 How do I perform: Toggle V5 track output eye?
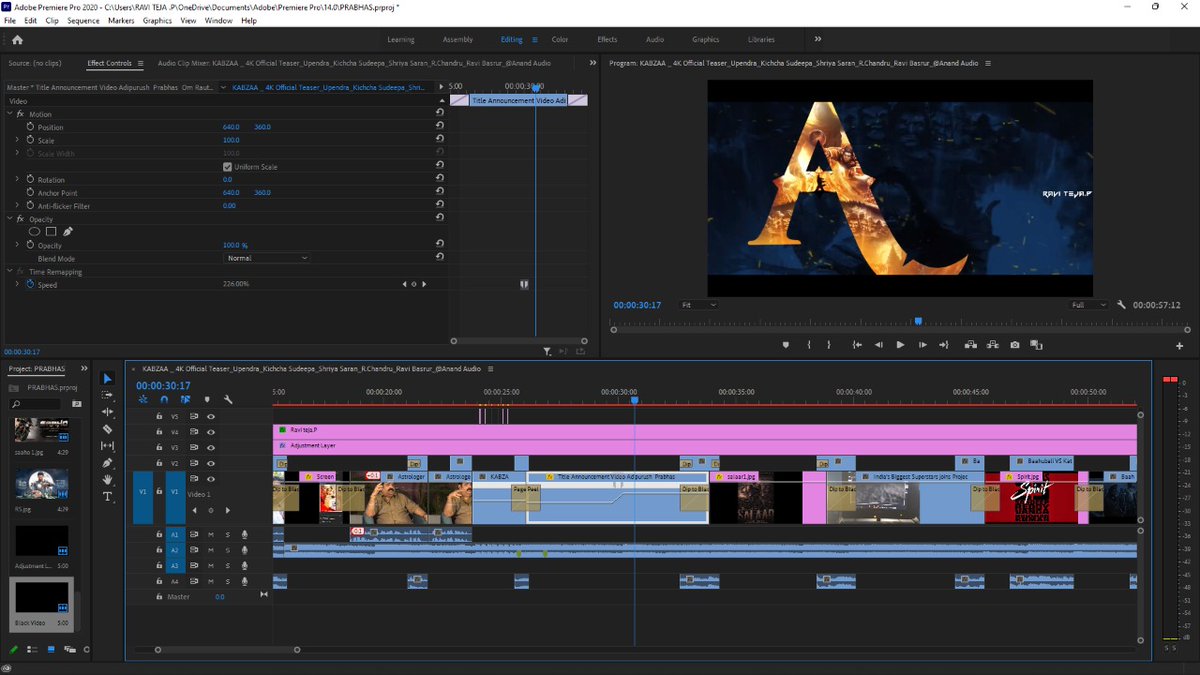[211, 416]
